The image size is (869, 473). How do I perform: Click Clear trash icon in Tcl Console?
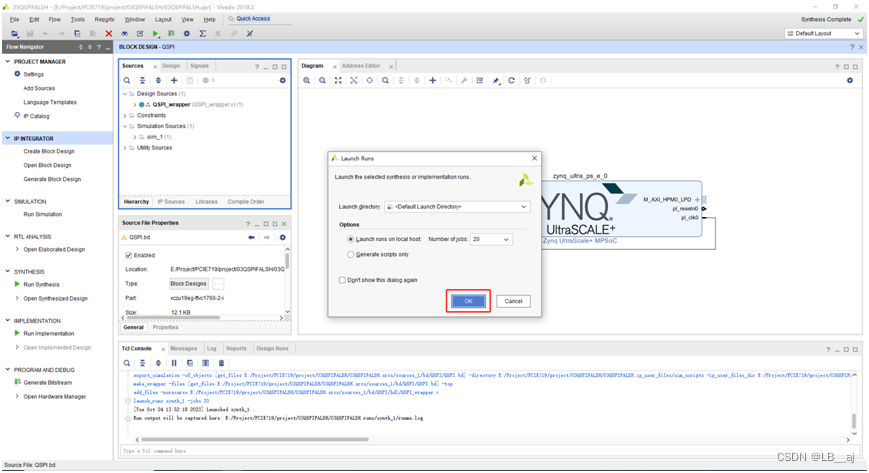pos(221,363)
